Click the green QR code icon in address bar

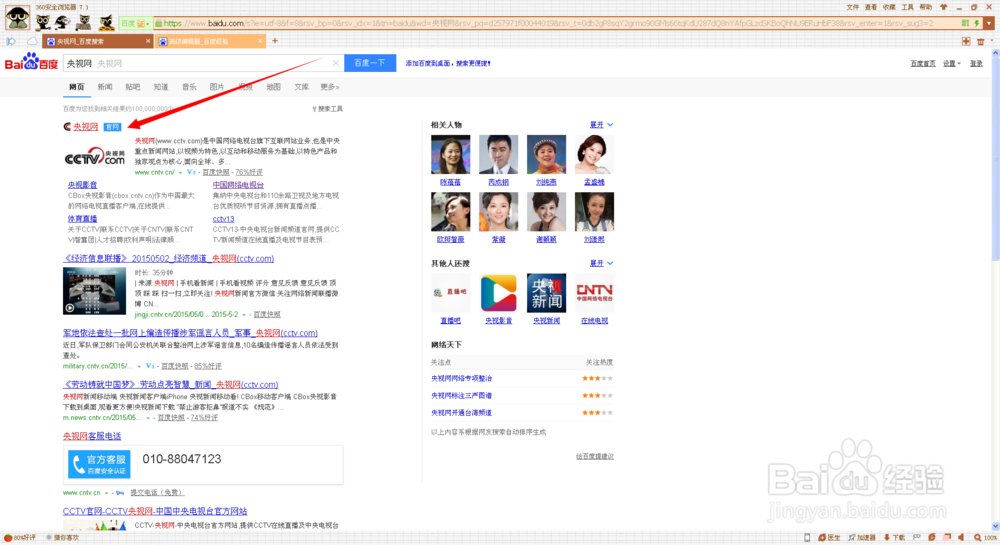point(966,23)
